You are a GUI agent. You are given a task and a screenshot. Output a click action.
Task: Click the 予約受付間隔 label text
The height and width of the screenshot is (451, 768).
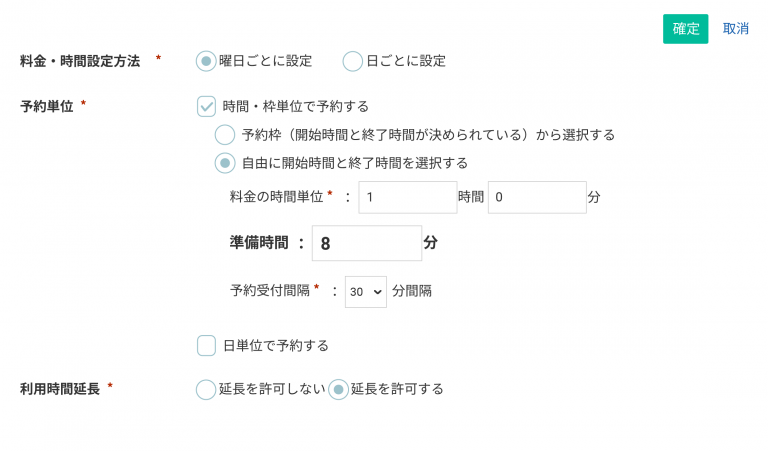point(269,292)
